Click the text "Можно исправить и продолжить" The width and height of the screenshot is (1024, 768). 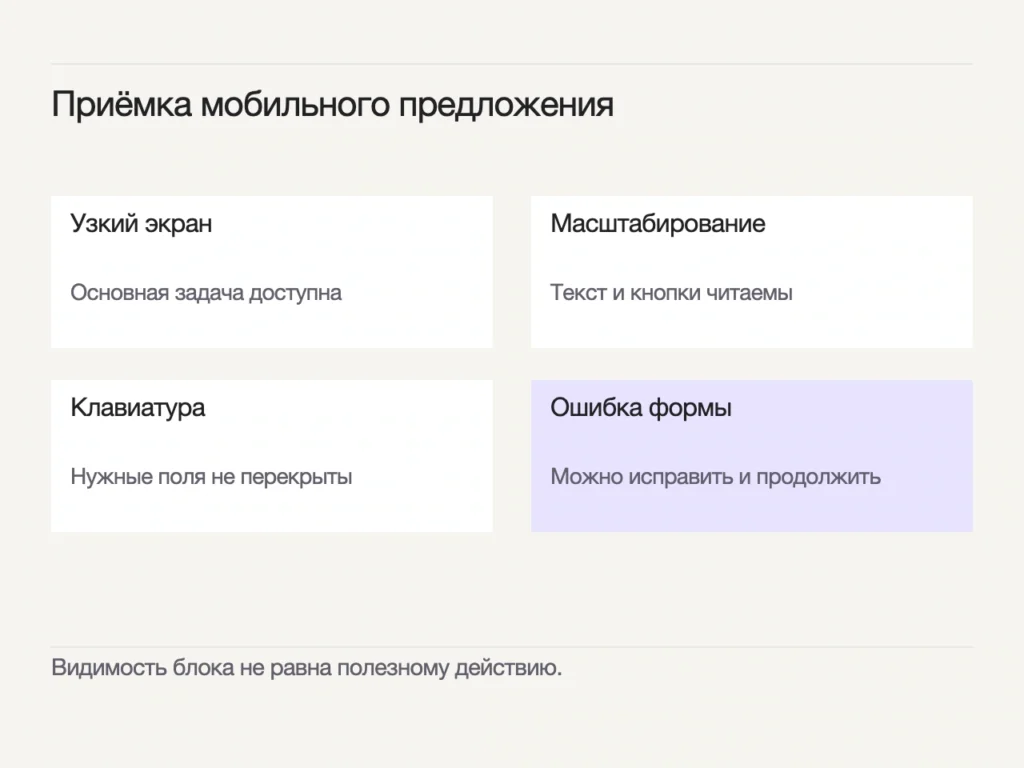click(x=716, y=477)
